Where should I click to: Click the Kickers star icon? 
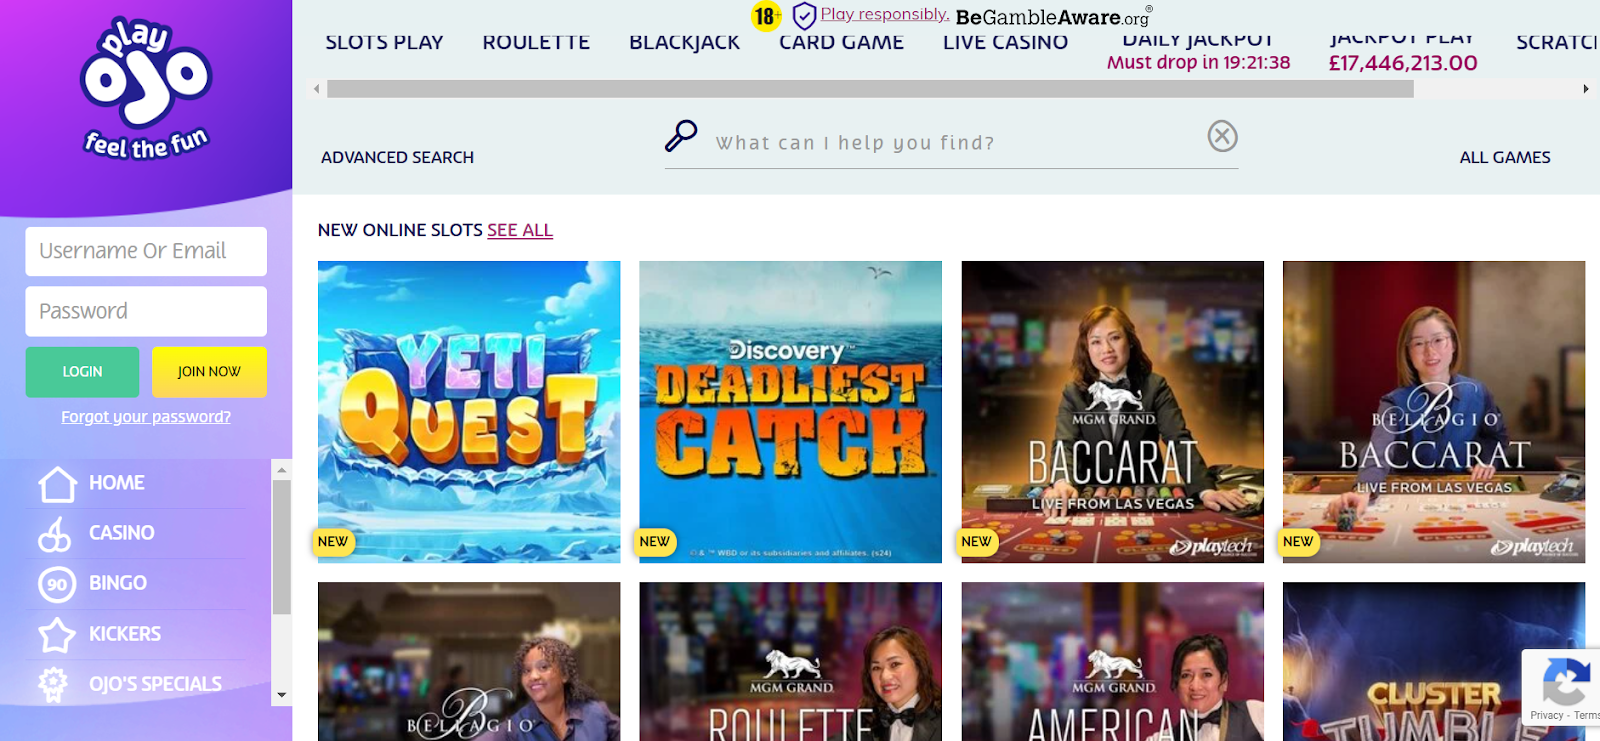(x=56, y=634)
